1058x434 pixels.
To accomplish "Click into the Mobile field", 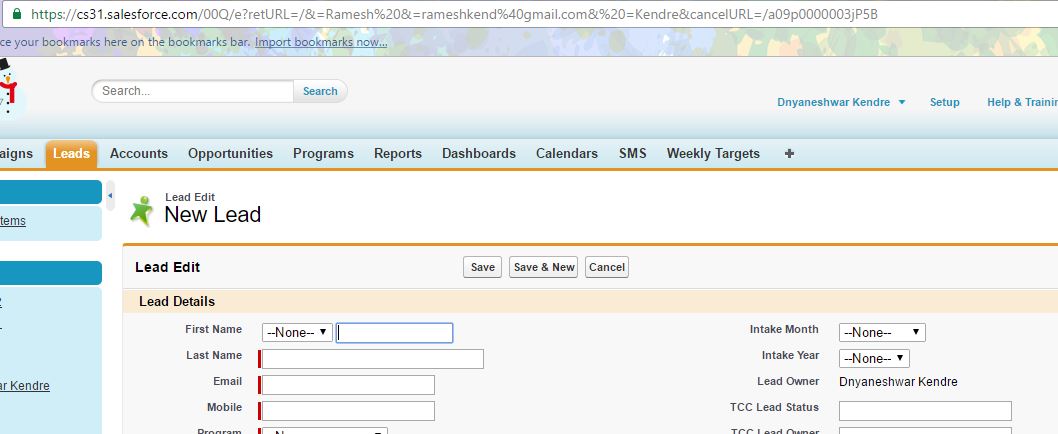I will tap(348, 410).
